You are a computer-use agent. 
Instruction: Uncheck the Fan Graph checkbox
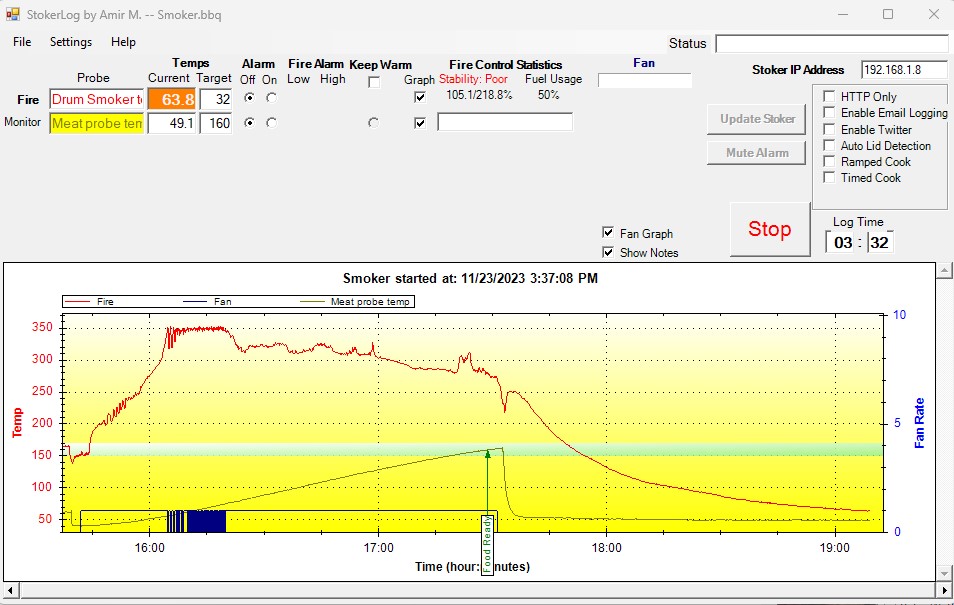click(x=608, y=233)
